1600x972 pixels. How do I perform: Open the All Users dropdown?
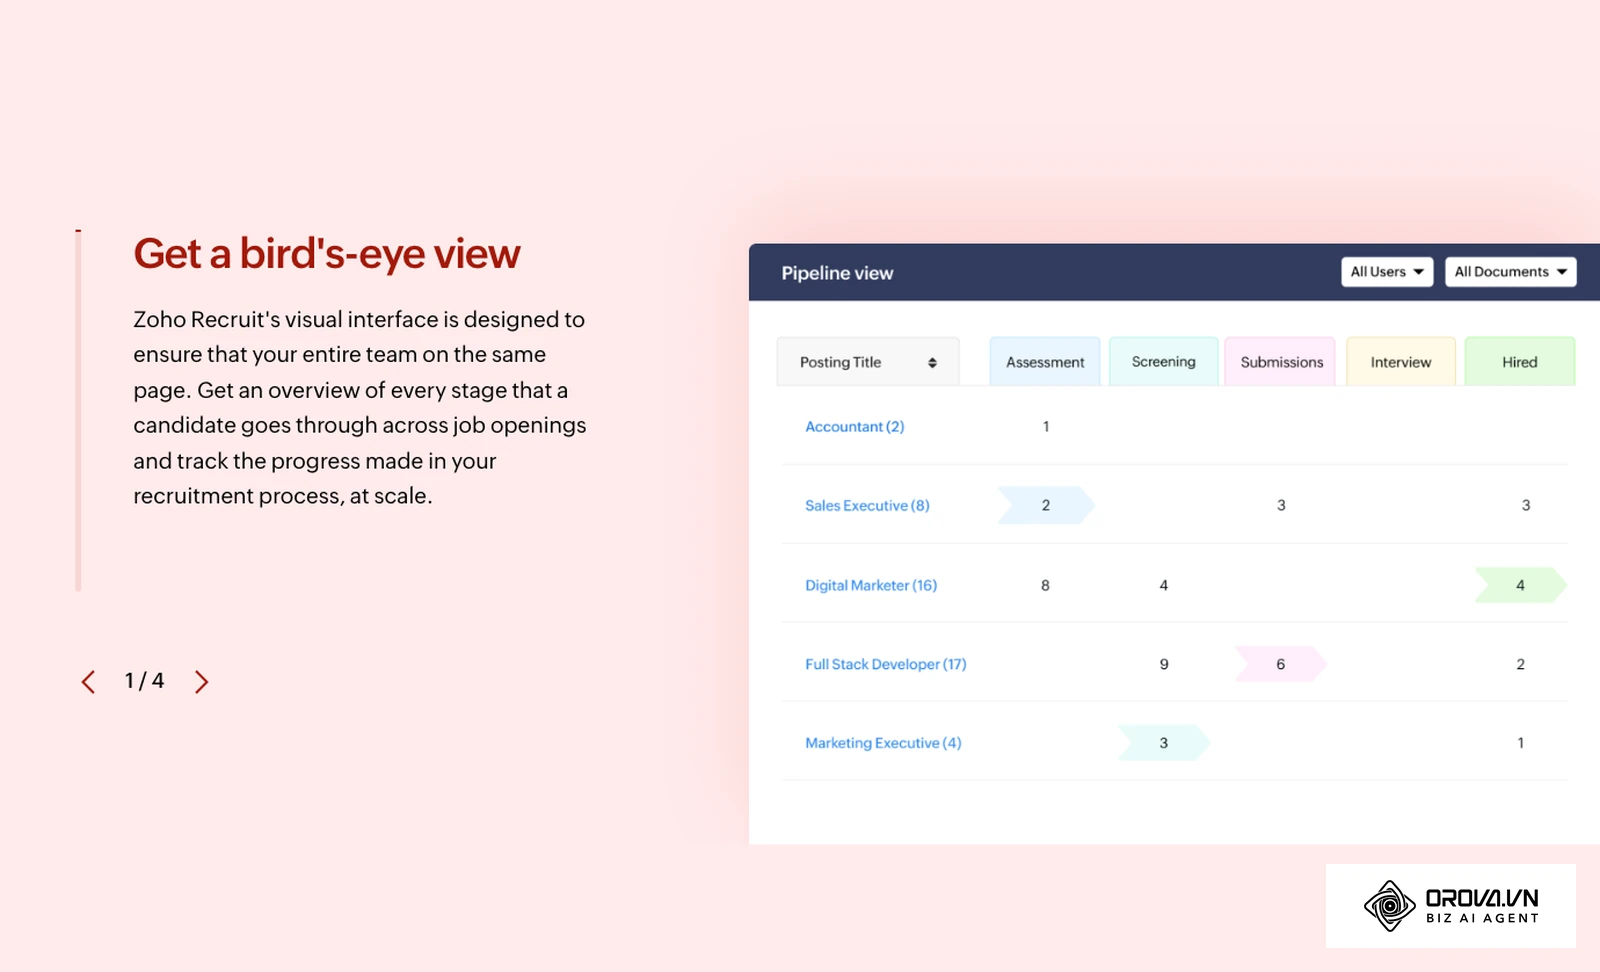click(1387, 272)
